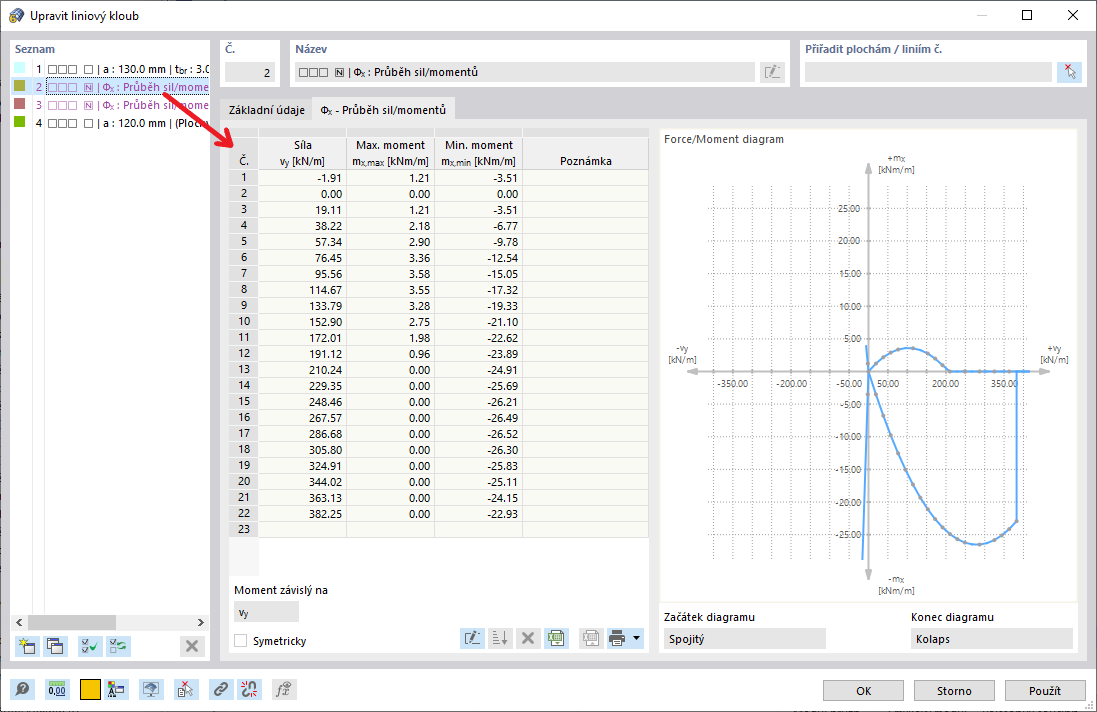Click edit name icon beside Název

pyautogui.click(x=772, y=72)
